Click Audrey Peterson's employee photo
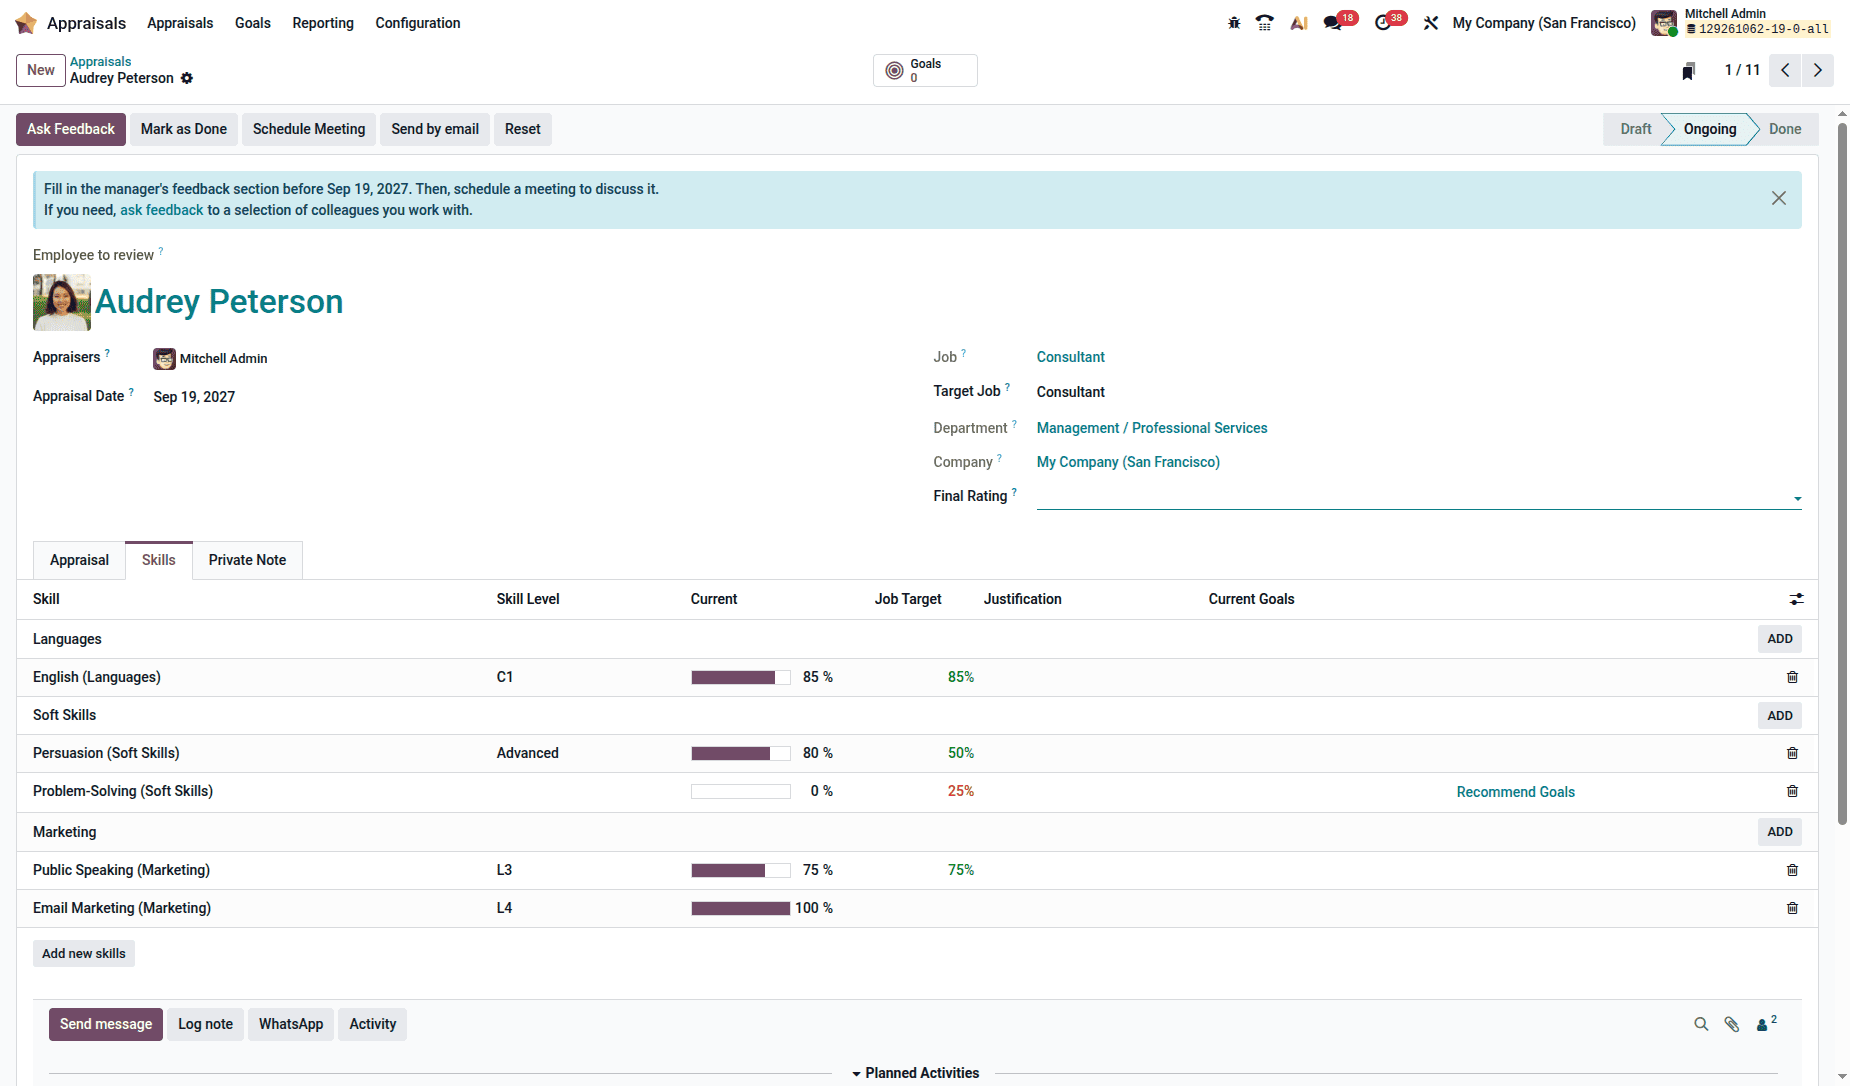This screenshot has height=1086, width=1850. point(62,302)
